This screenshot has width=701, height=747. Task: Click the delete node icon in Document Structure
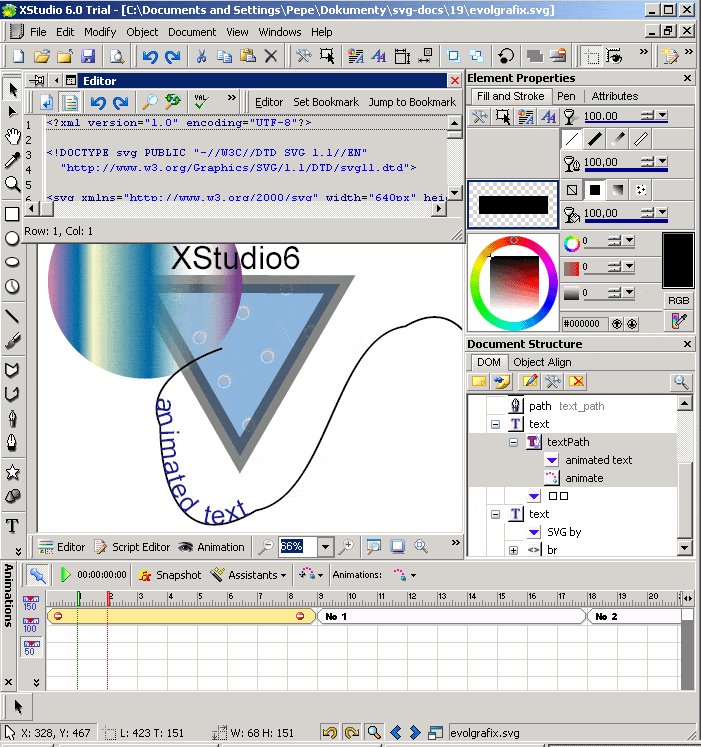(x=576, y=381)
